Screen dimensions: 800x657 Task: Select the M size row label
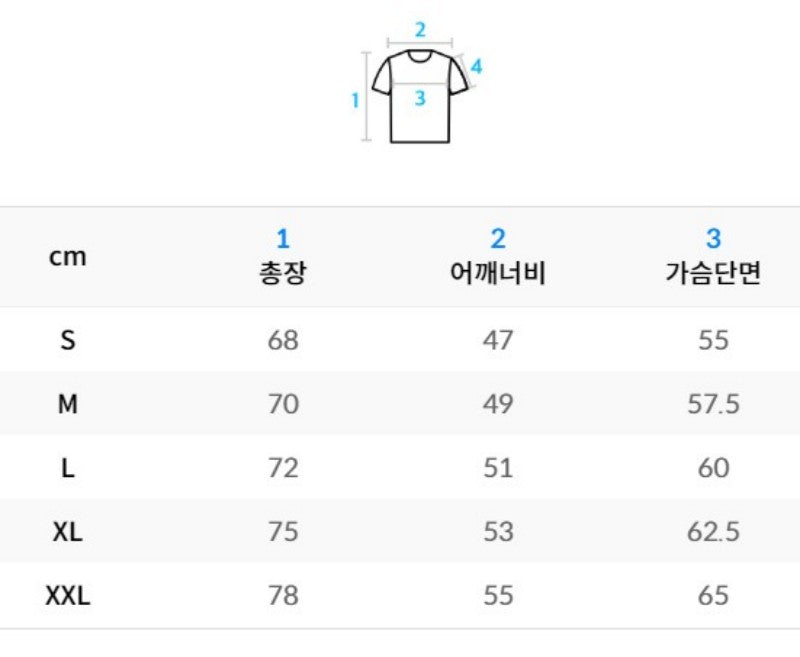(x=68, y=404)
